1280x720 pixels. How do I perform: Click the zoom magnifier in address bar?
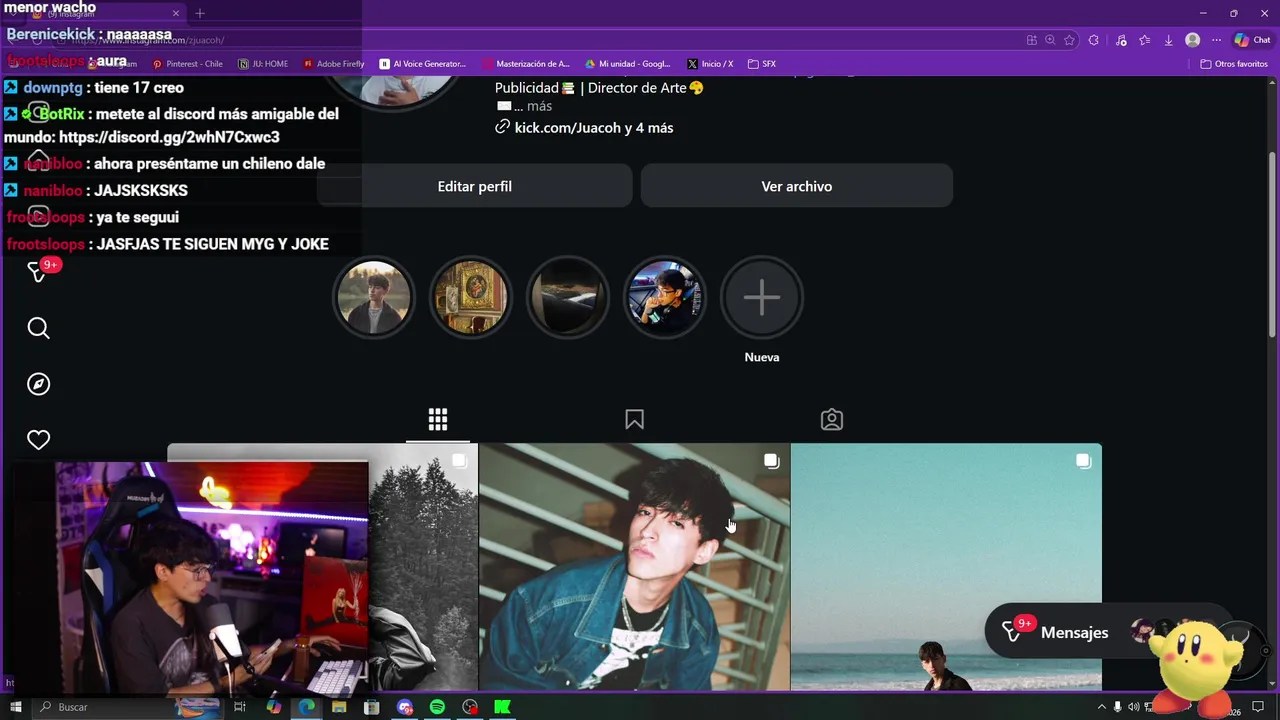pos(1050,40)
